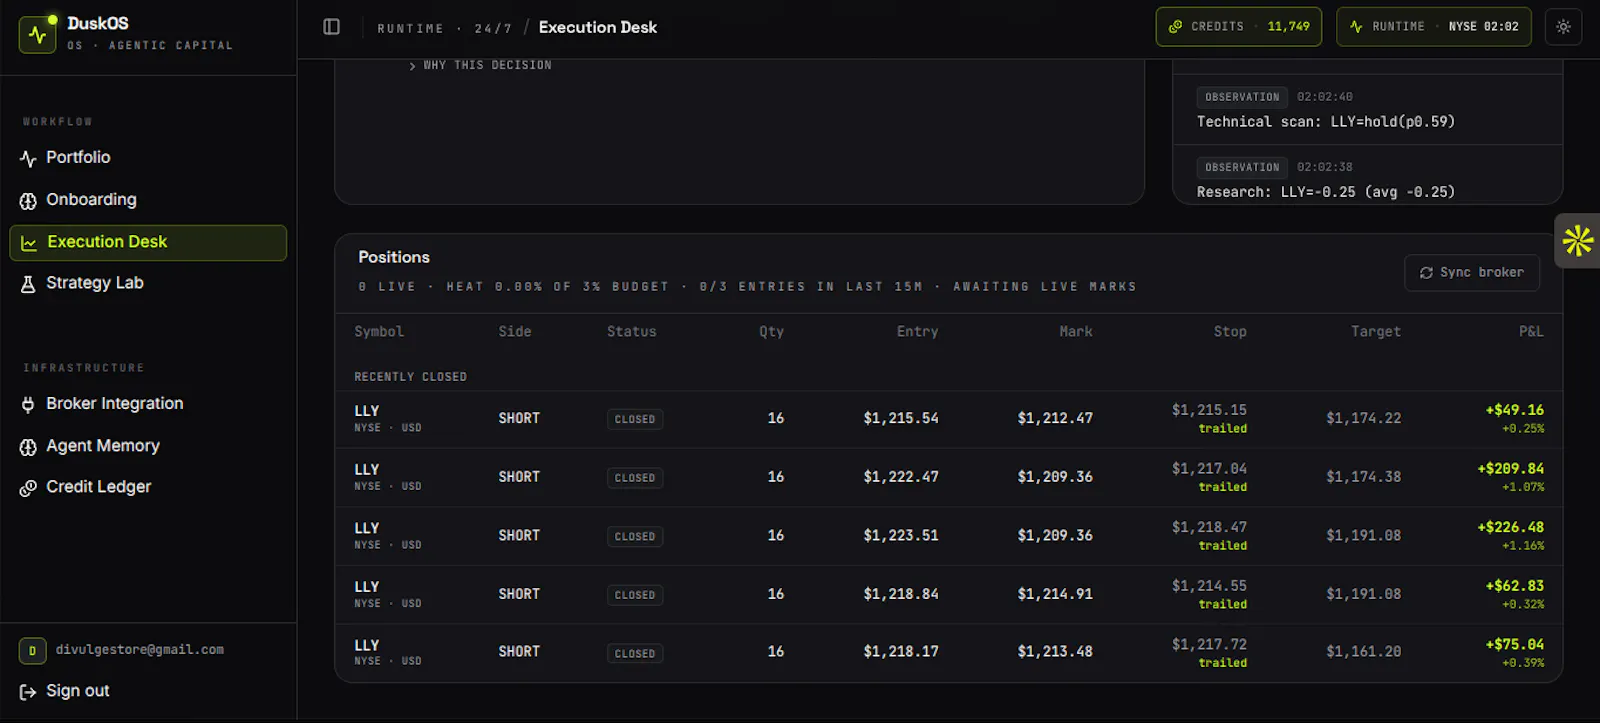Image resolution: width=1600 pixels, height=723 pixels.
Task: Click the Qty column header
Action: pos(771,332)
